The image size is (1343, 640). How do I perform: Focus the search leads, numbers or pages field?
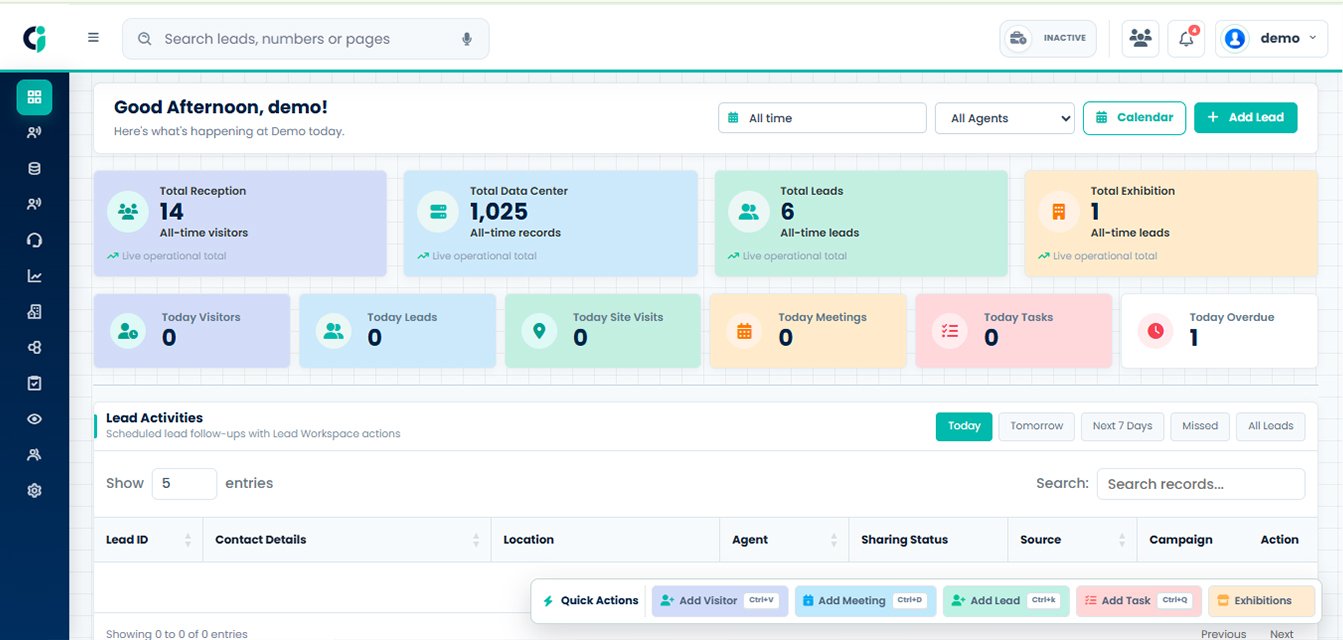(306, 39)
